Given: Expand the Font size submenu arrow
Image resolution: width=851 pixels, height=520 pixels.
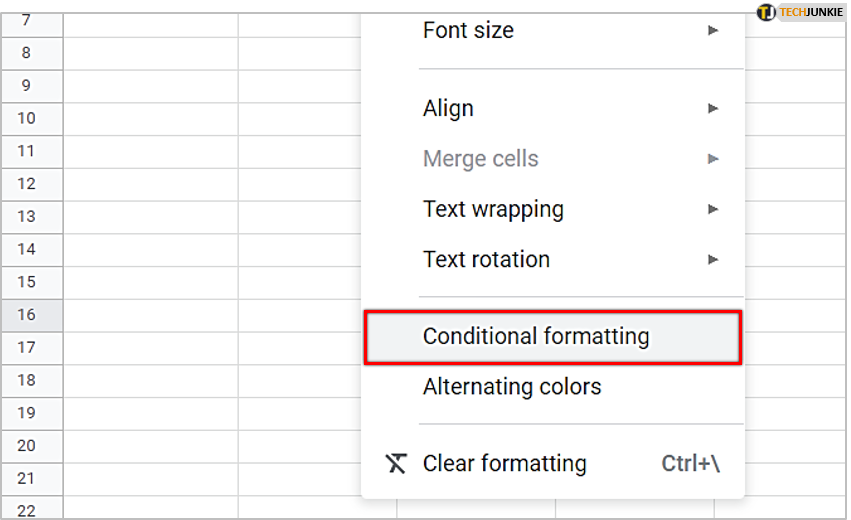Looking at the screenshot, I should click(x=713, y=30).
